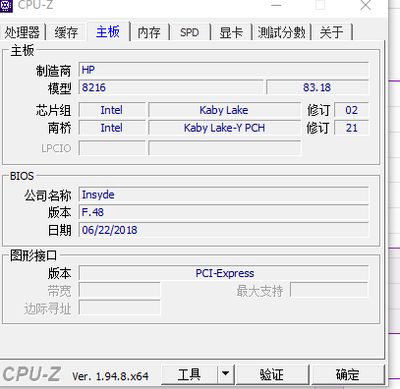The height and width of the screenshot is (389, 400).
Task: Click the model field showing 8216
Action: [171, 88]
